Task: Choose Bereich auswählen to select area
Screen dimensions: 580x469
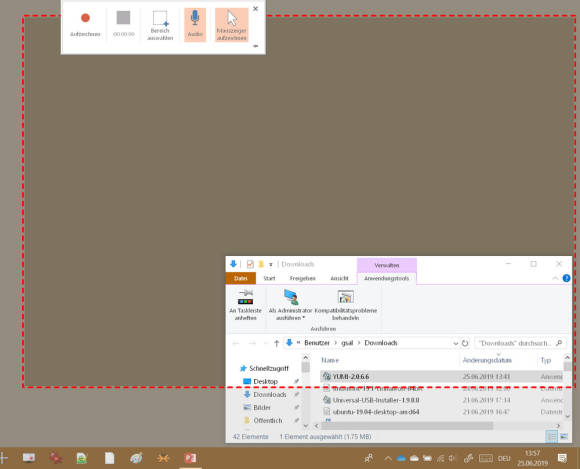Action: [x=160, y=25]
